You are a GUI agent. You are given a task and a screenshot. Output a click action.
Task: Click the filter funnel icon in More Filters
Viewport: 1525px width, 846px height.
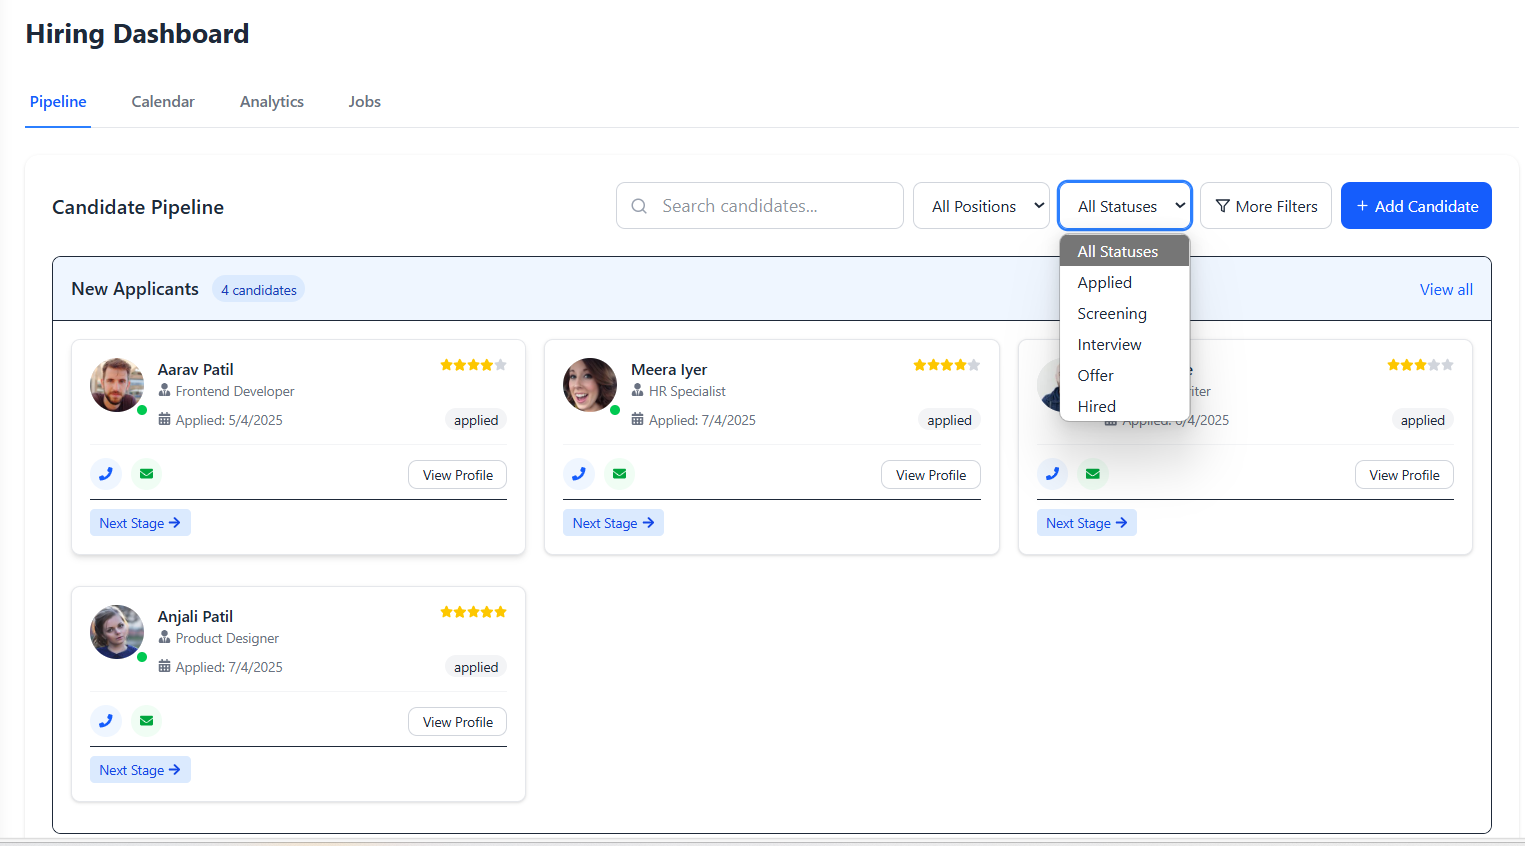tap(1222, 206)
